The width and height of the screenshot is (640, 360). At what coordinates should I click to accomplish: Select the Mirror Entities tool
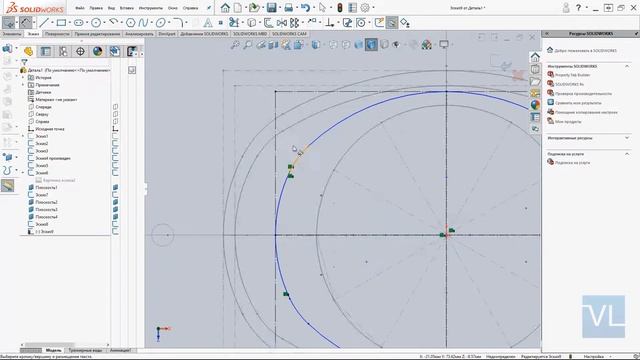click(x=282, y=23)
